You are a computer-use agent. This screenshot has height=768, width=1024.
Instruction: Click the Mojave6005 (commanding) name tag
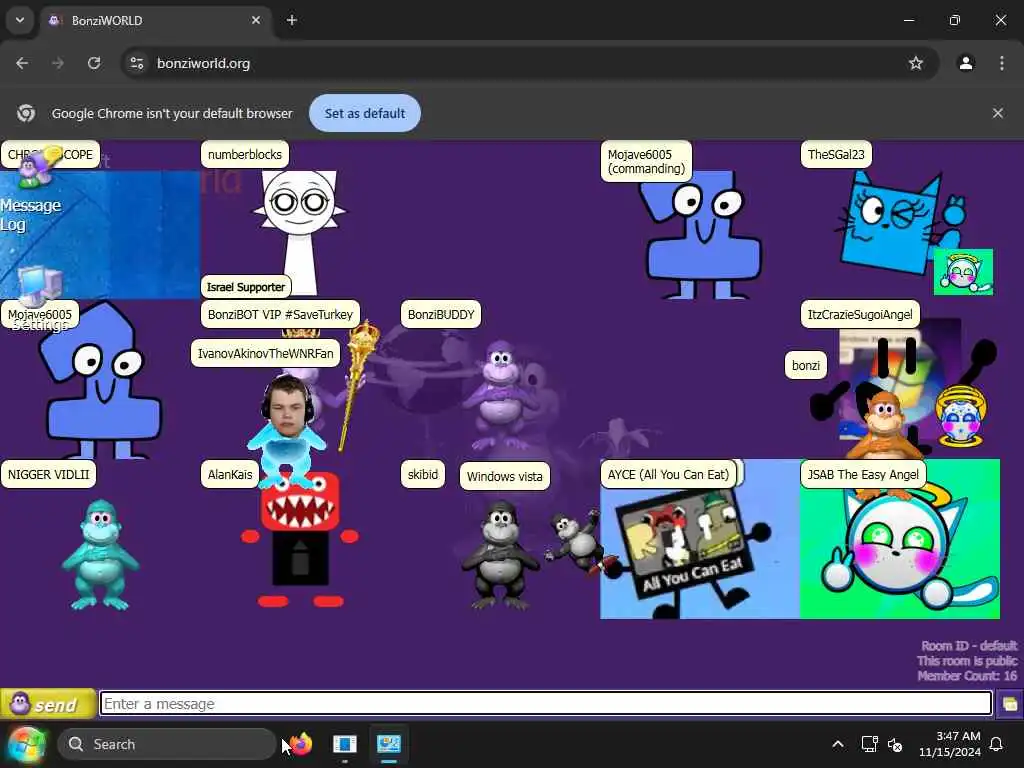646,161
